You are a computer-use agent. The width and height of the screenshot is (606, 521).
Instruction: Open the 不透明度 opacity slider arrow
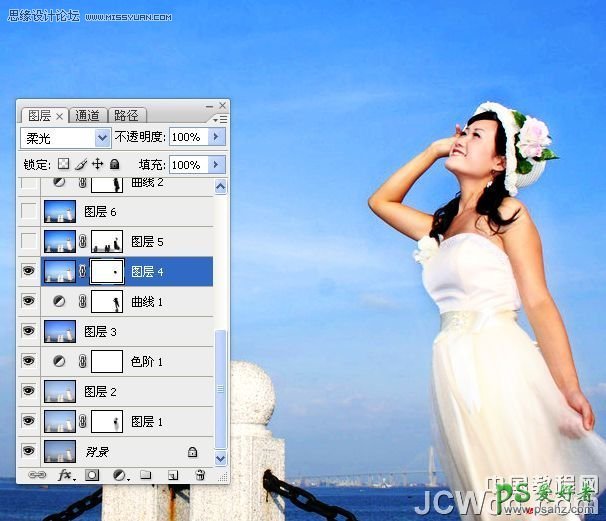point(217,137)
